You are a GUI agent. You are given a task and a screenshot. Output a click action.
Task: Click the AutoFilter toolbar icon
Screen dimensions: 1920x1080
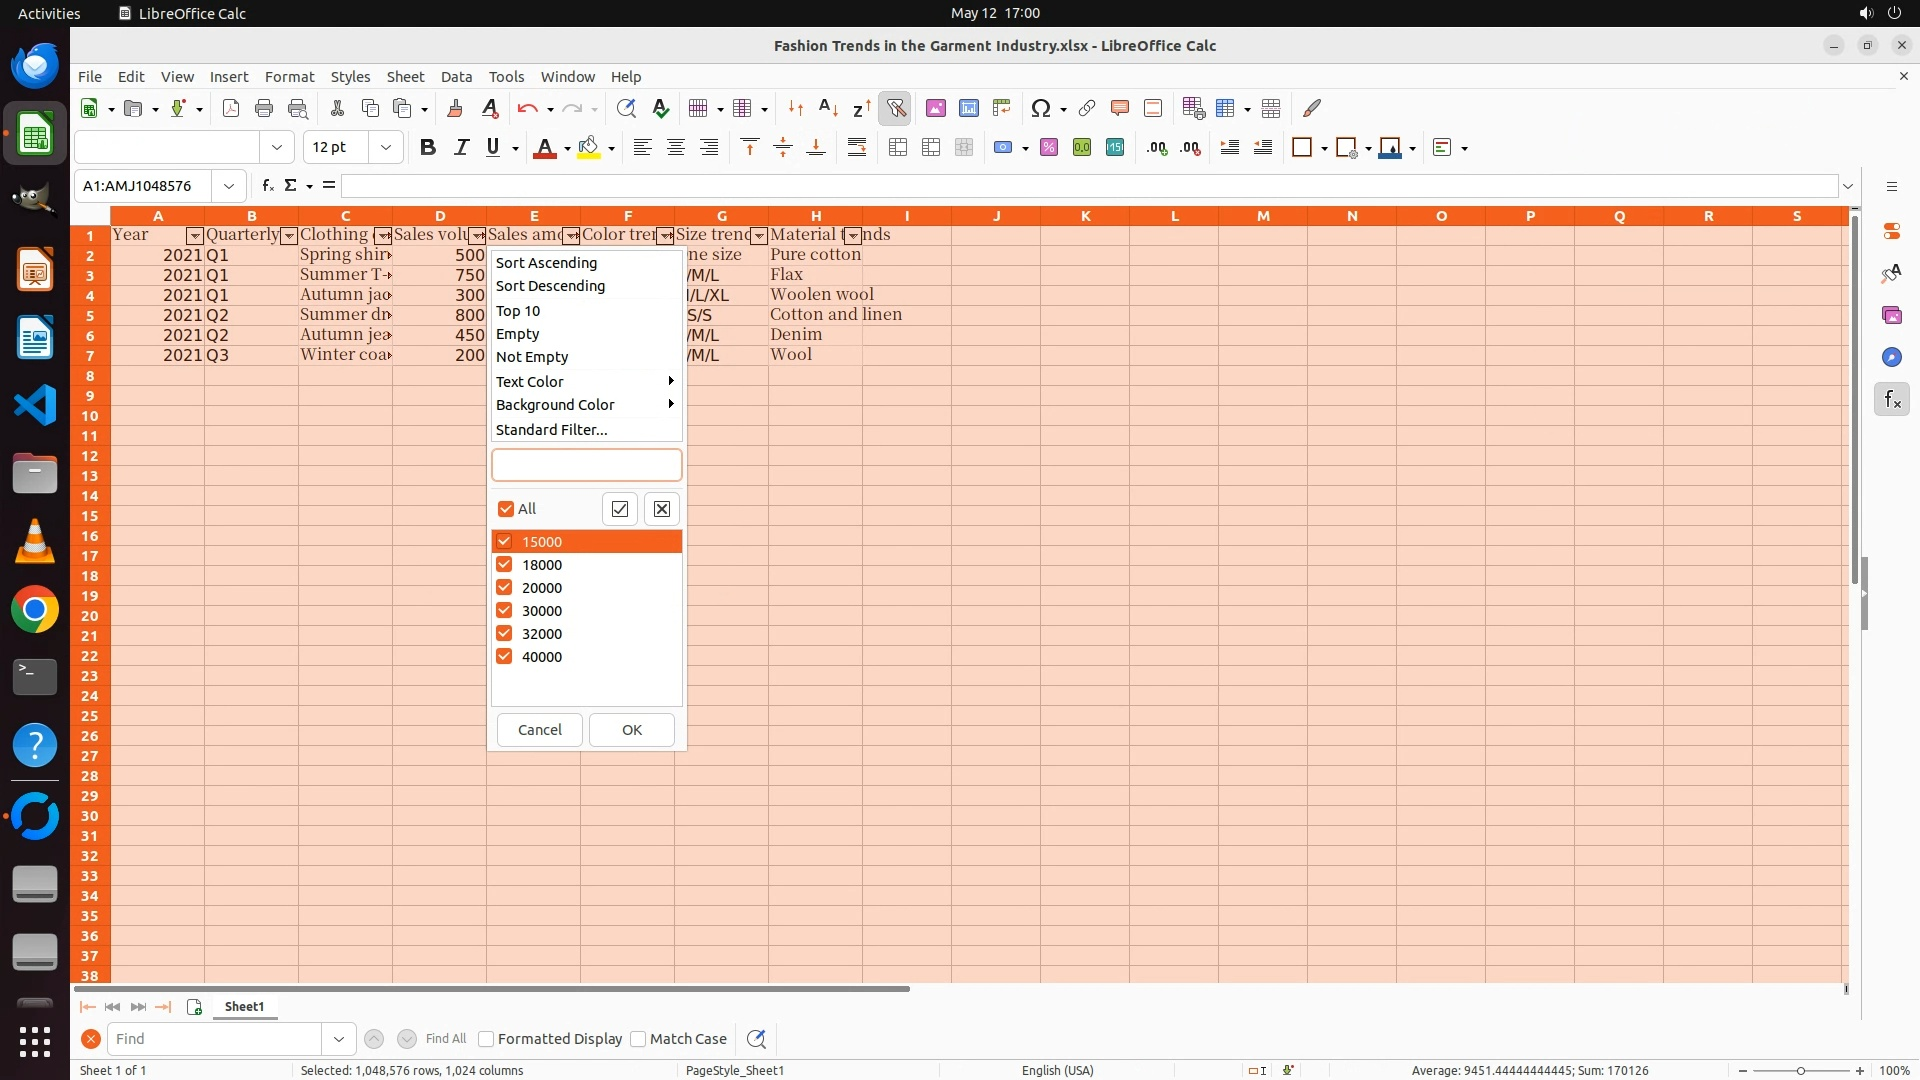coord(895,108)
